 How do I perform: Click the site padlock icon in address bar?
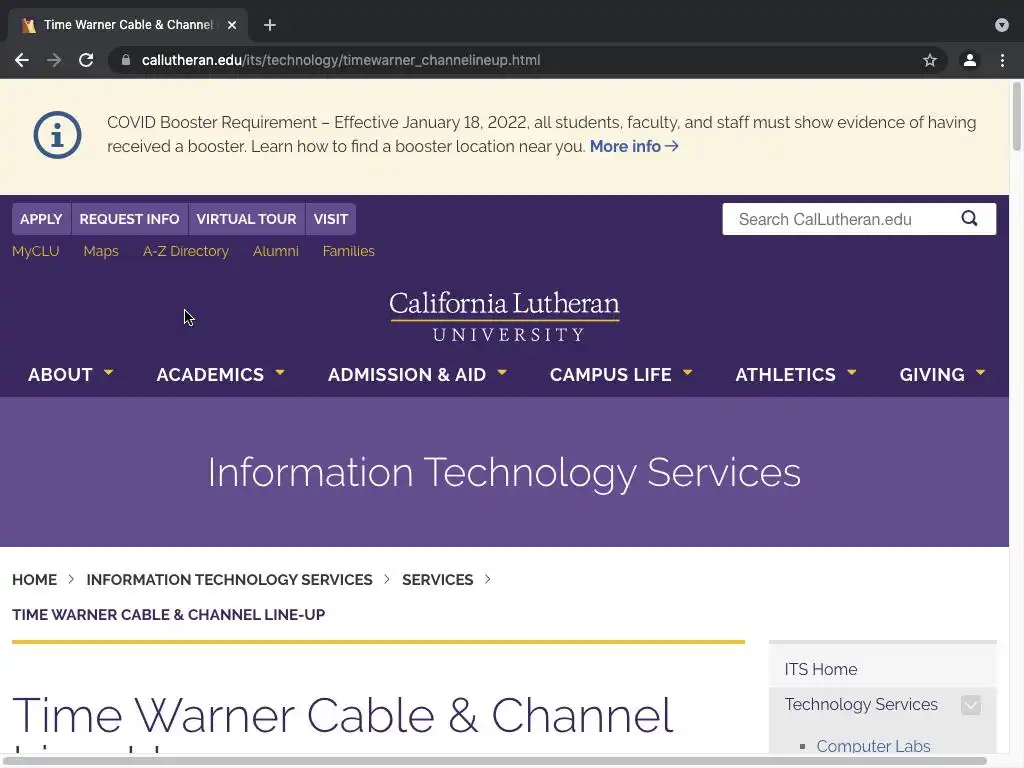click(x=126, y=60)
